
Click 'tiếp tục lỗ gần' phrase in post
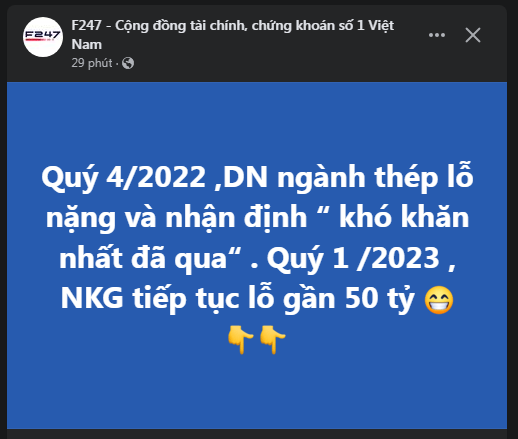(x=234, y=298)
